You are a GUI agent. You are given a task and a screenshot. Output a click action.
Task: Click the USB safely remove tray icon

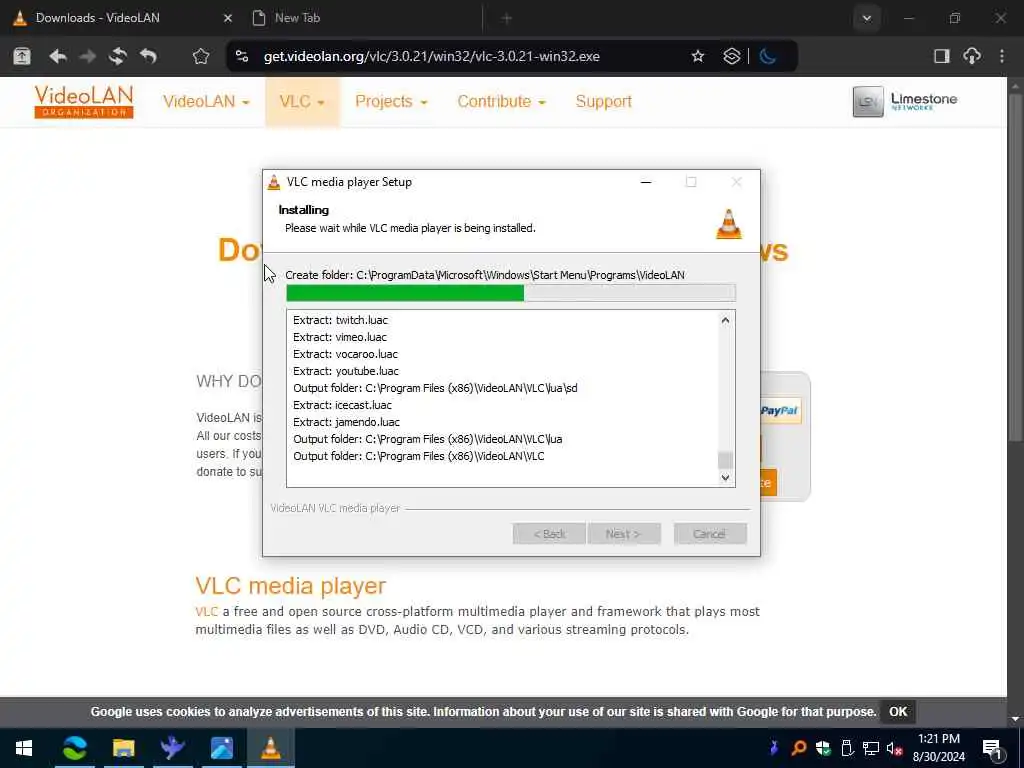[847, 748]
